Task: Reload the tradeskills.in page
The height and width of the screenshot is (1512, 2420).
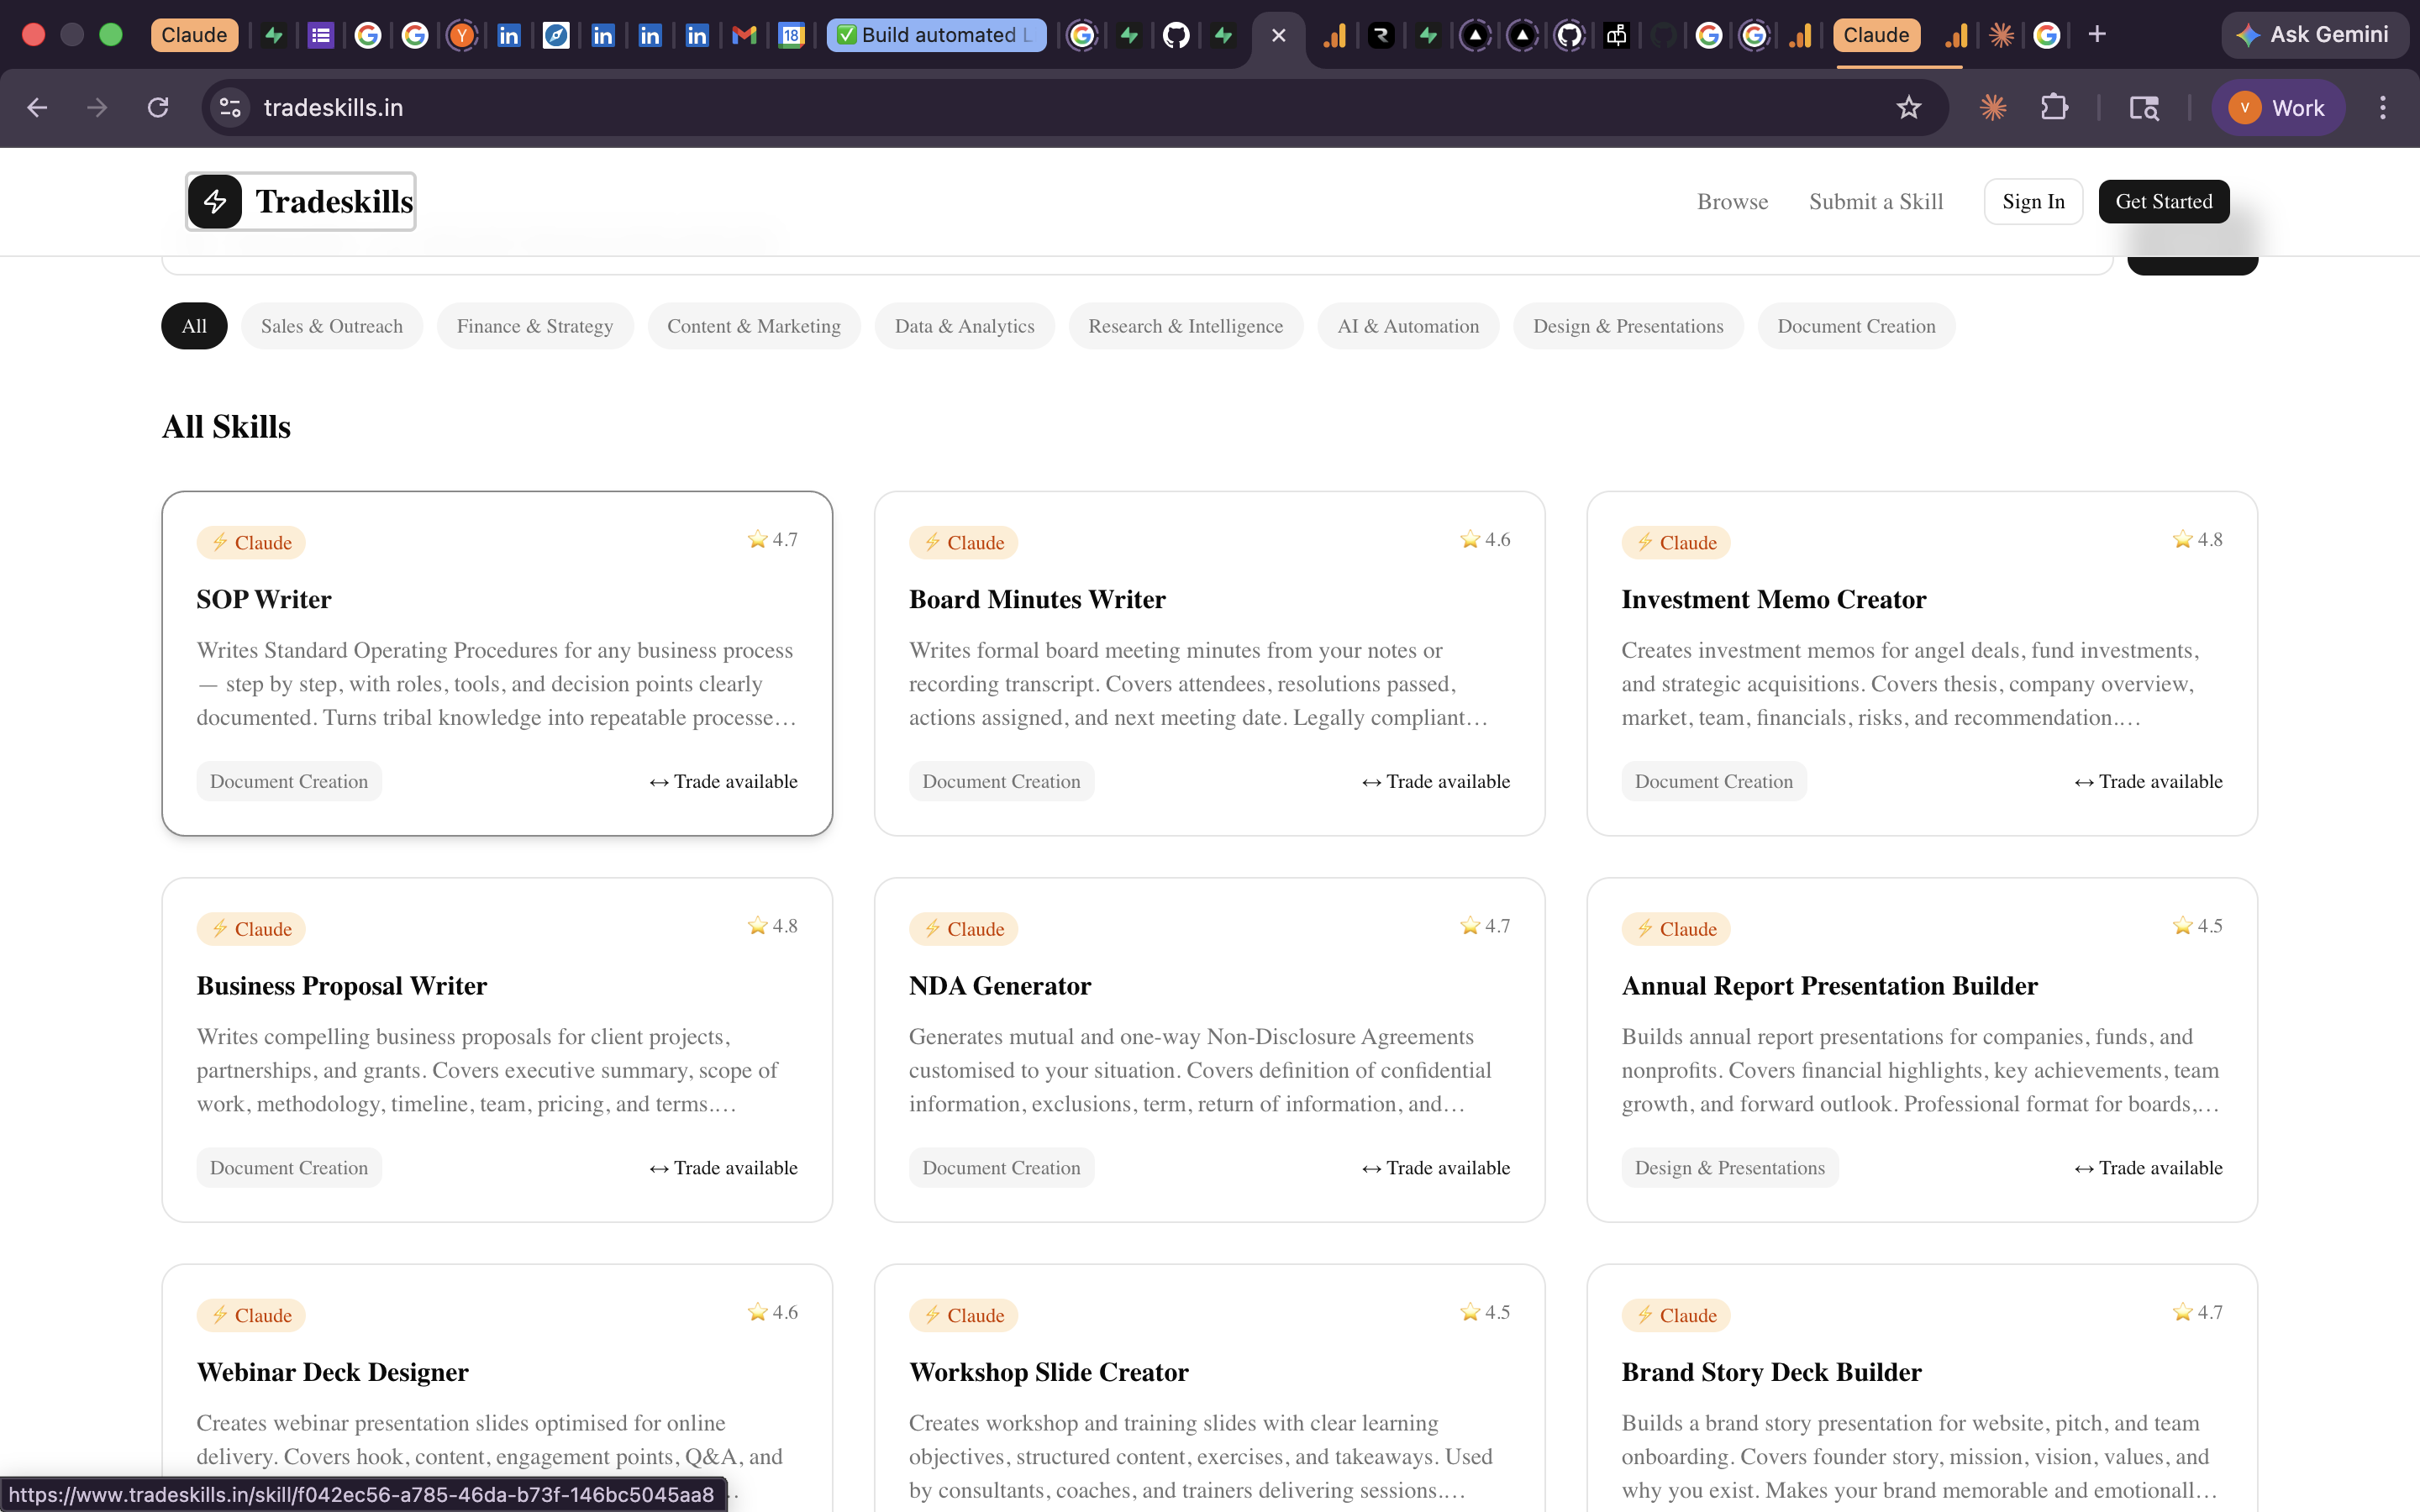Action: [x=157, y=107]
